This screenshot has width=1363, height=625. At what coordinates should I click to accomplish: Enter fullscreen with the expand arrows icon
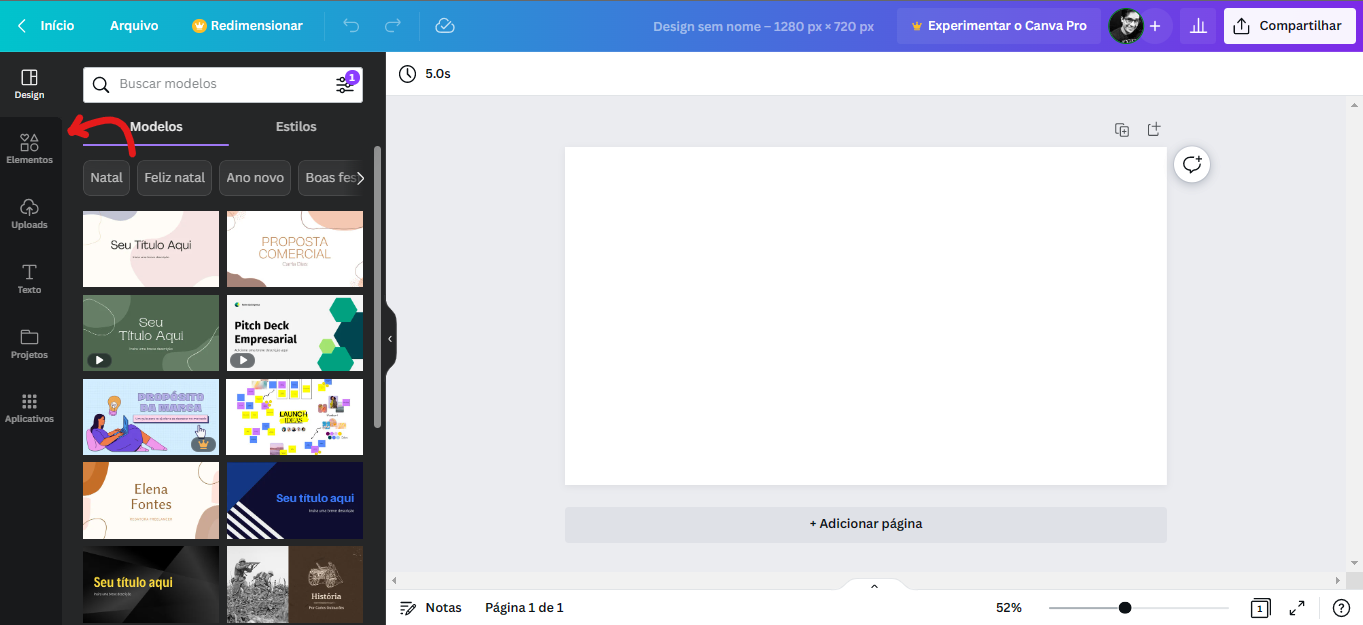pyautogui.click(x=1297, y=608)
